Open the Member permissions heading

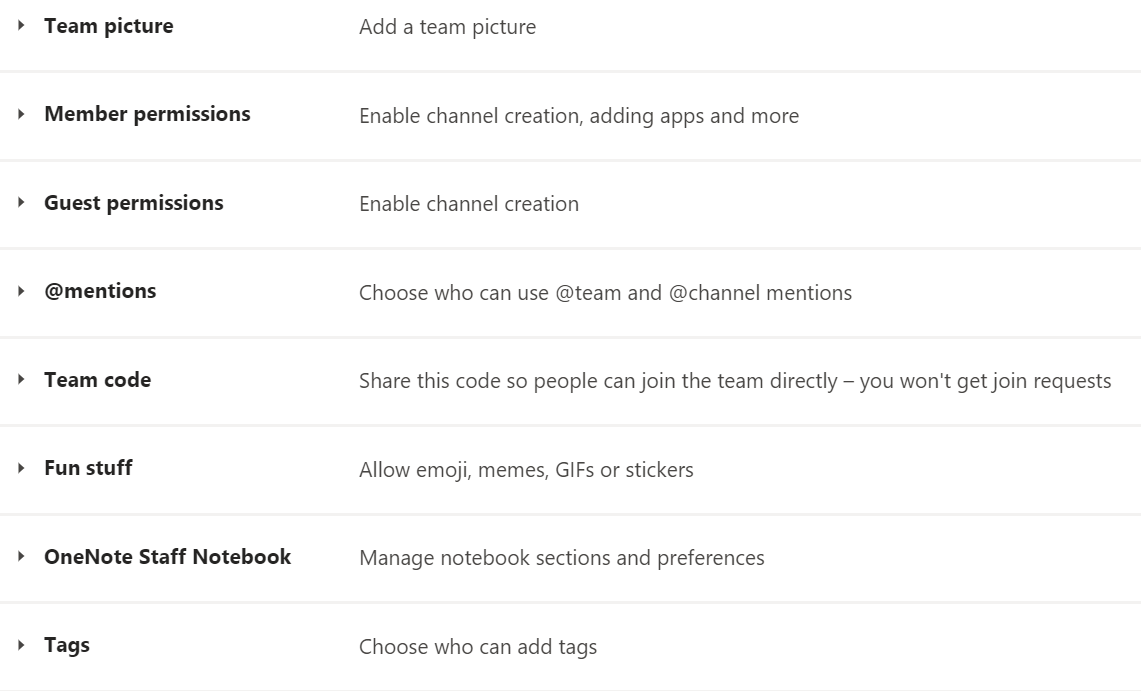pyautogui.click(x=147, y=115)
